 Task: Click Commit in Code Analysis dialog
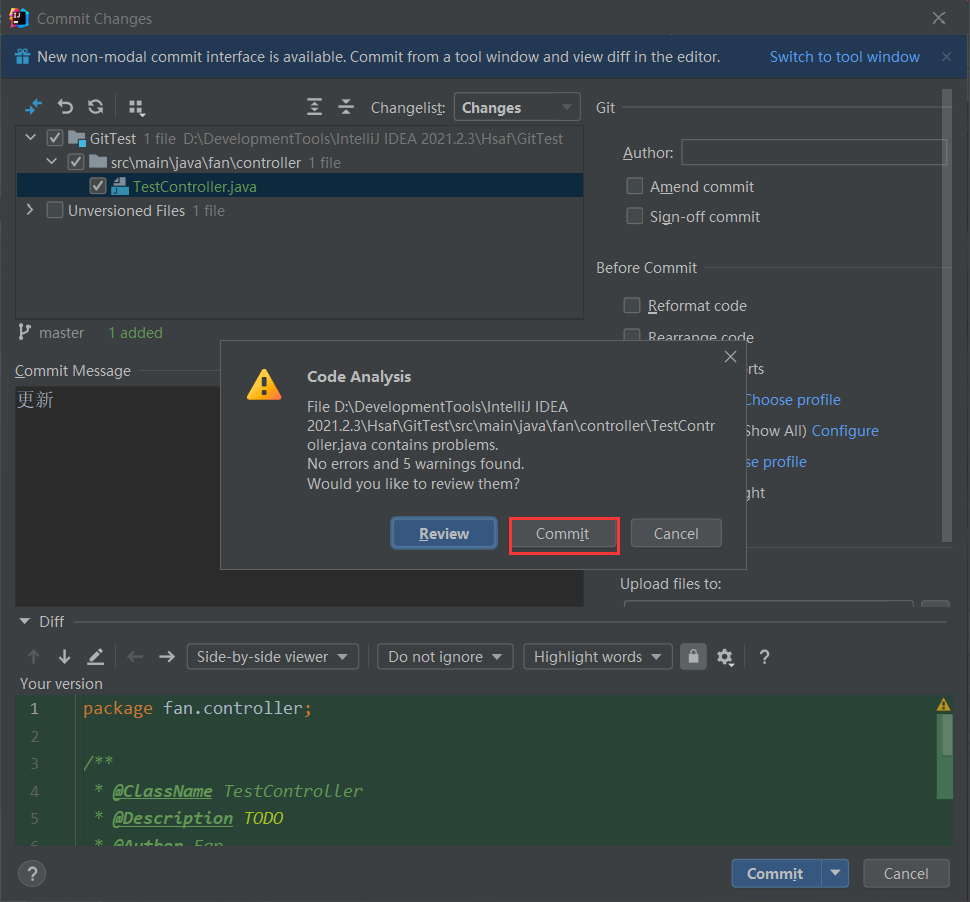click(562, 533)
